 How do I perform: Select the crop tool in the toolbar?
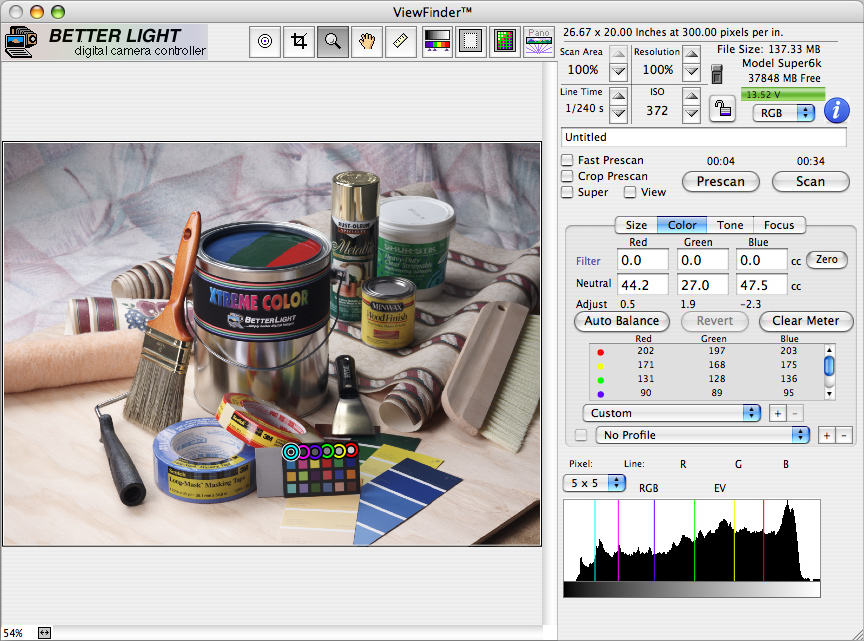point(299,42)
